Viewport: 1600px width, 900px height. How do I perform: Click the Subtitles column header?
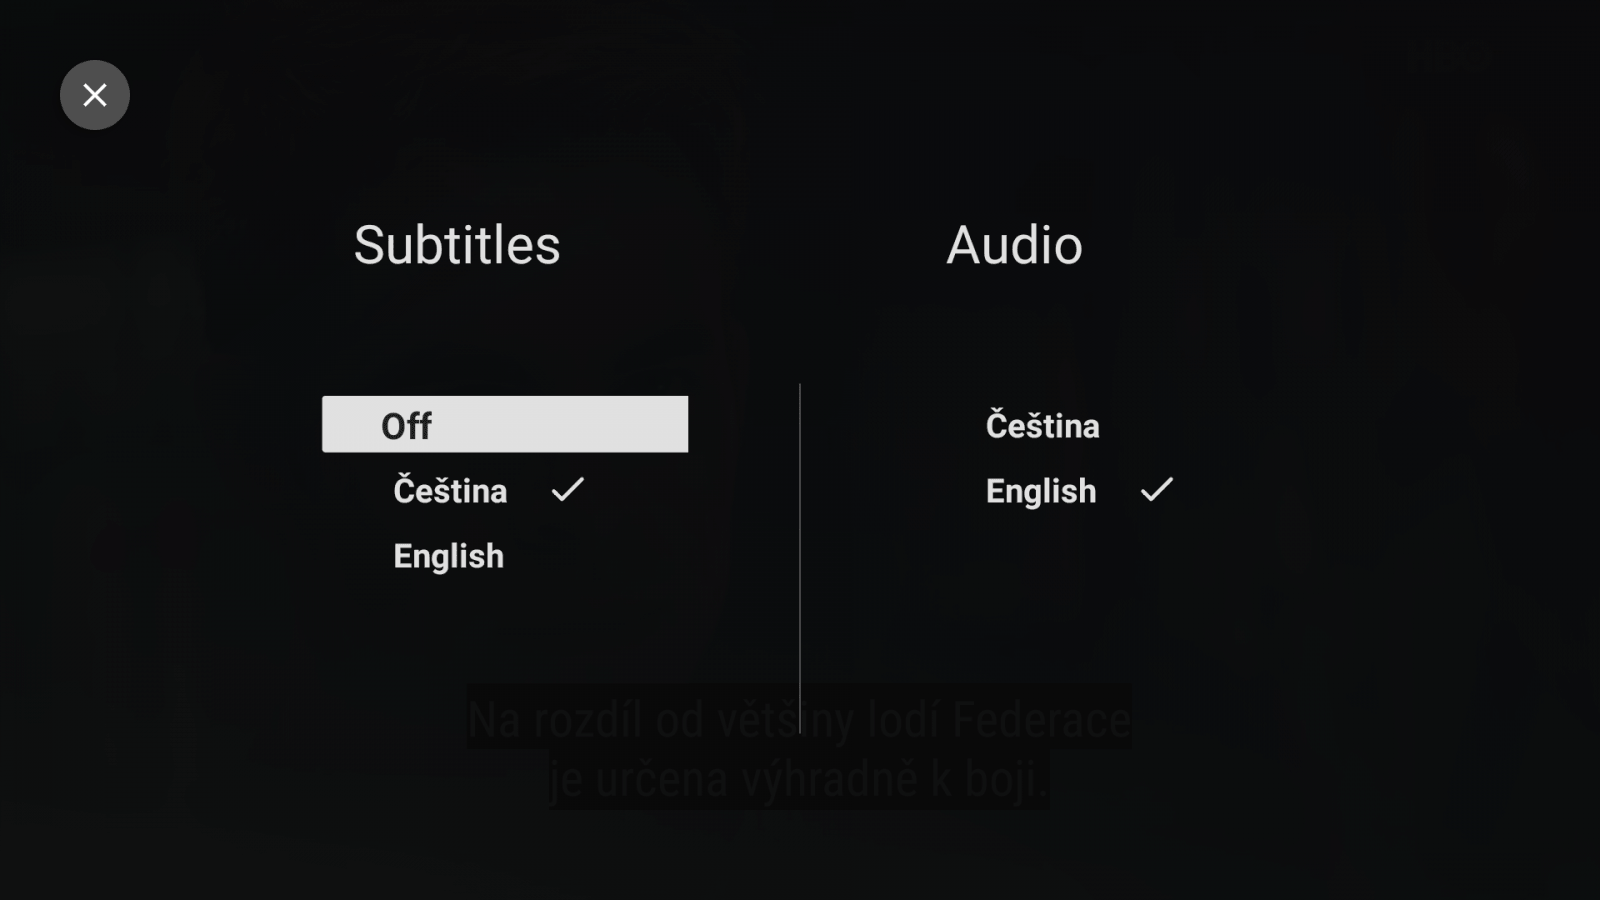[x=456, y=245]
